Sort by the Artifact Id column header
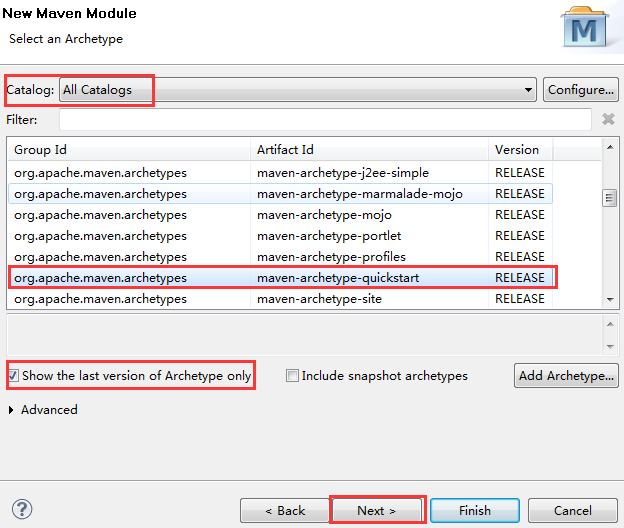The height and width of the screenshot is (528, 624). tap(369, 150)
